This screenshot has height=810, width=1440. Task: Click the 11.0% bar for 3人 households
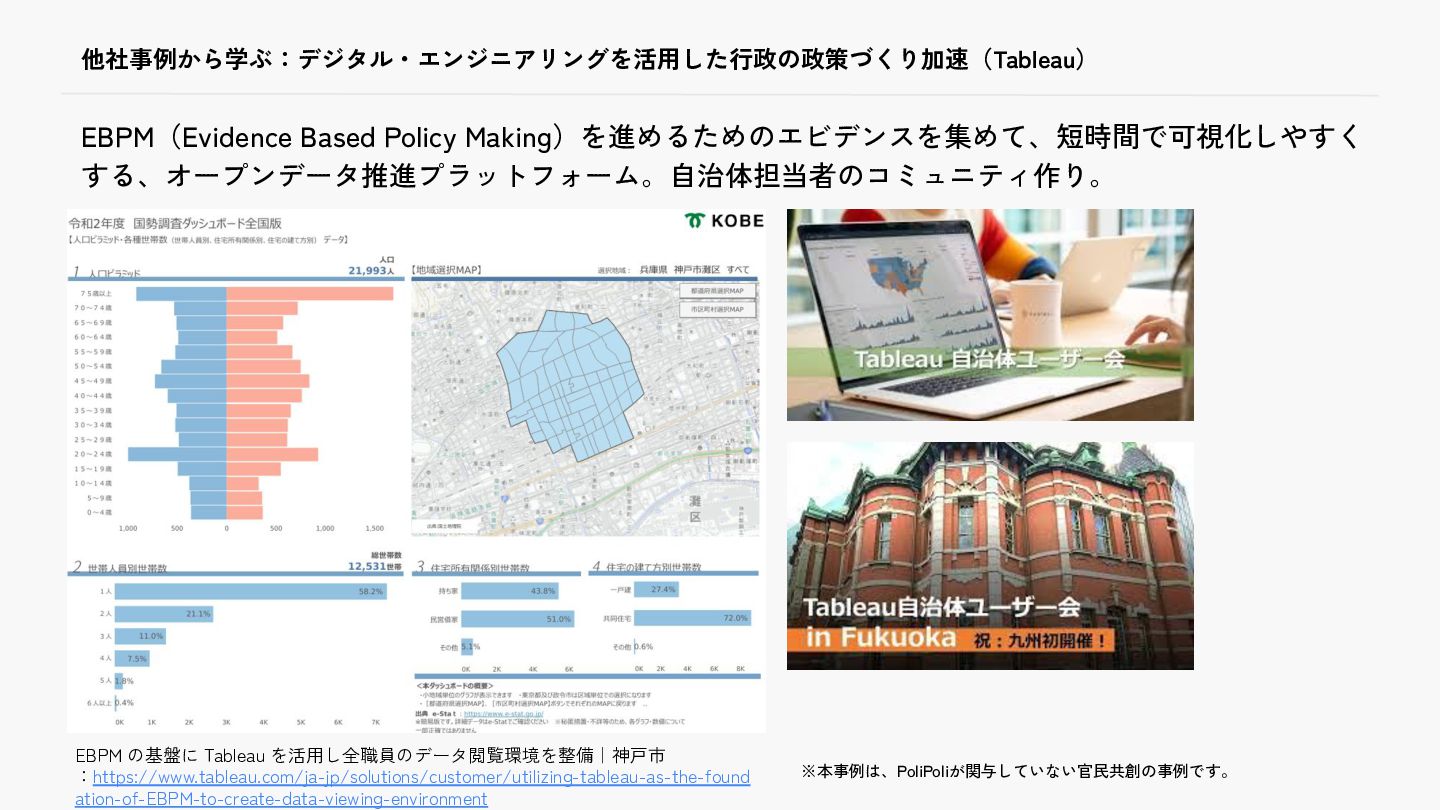coord(140,636)
